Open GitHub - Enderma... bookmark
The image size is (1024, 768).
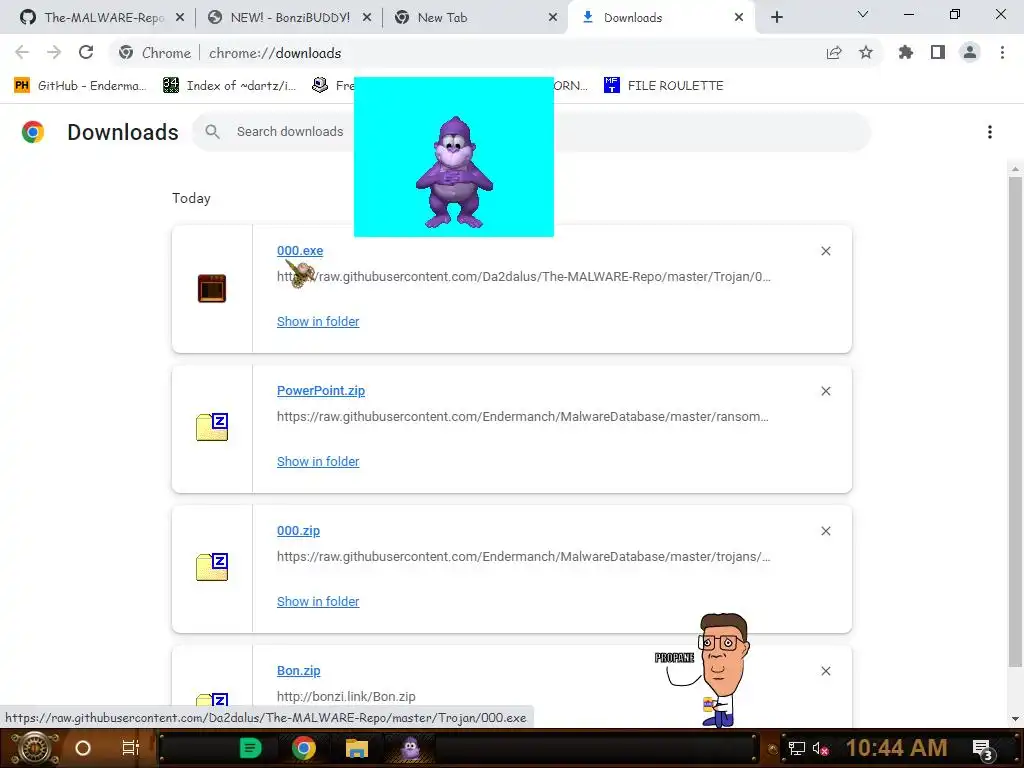81,86
